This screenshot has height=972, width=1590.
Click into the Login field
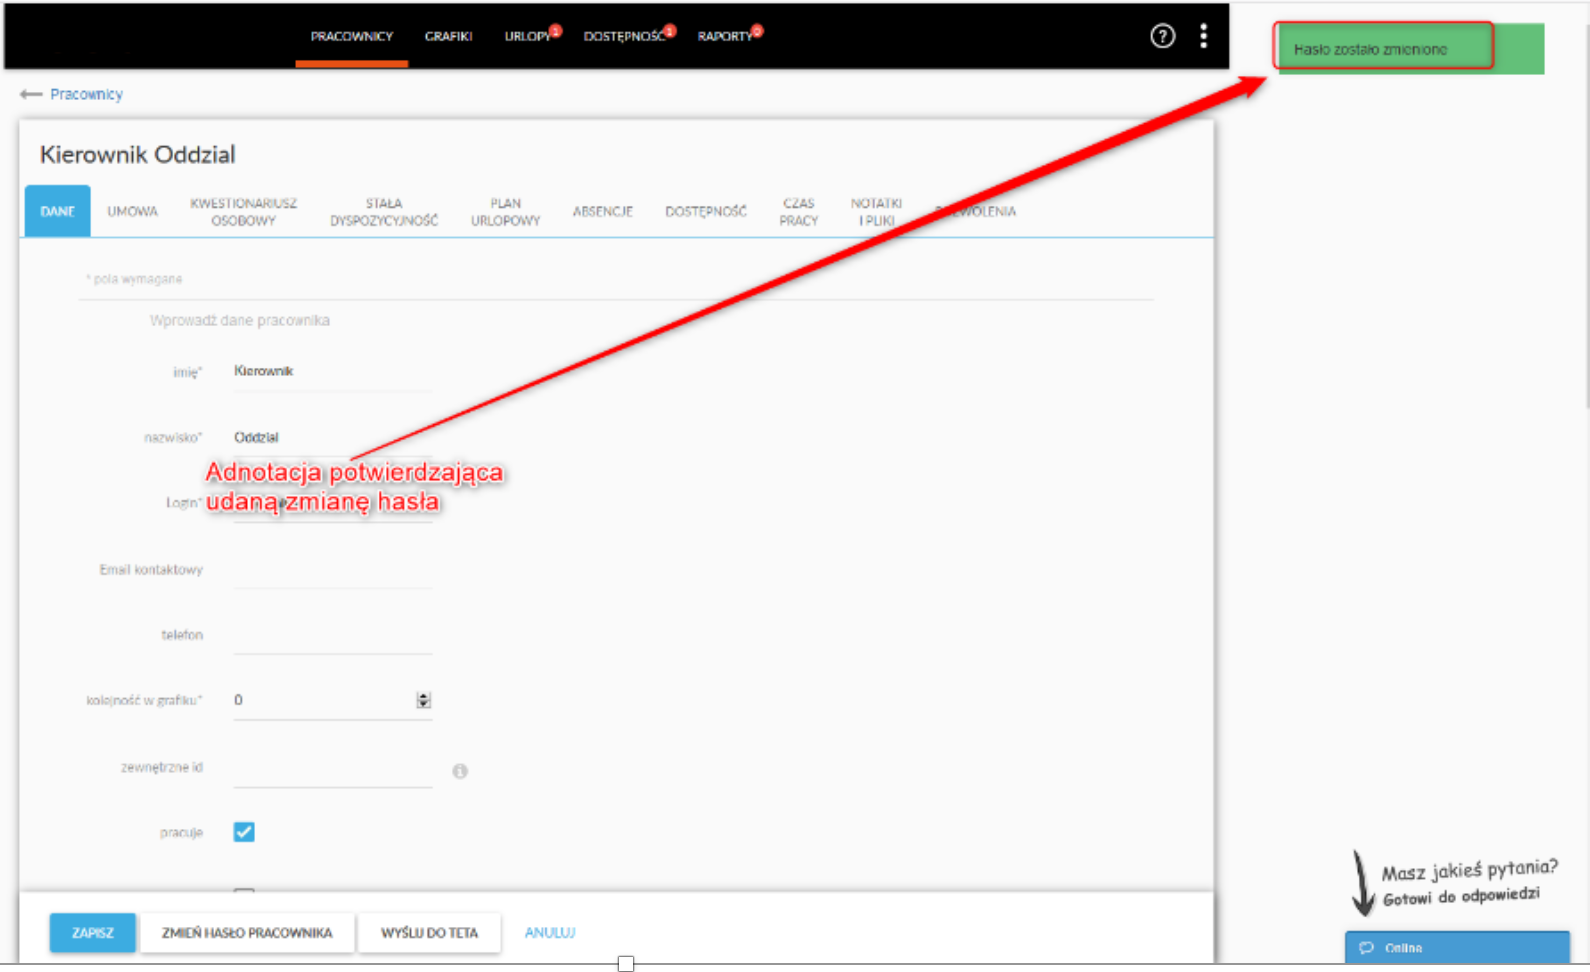click(x=332, y=503)
